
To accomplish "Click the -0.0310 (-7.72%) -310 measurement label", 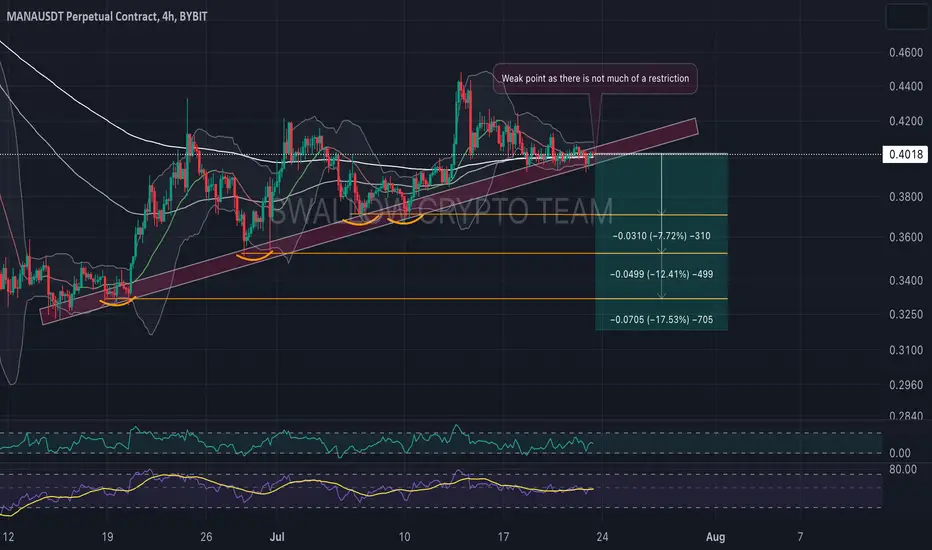I will coord(661,236).
